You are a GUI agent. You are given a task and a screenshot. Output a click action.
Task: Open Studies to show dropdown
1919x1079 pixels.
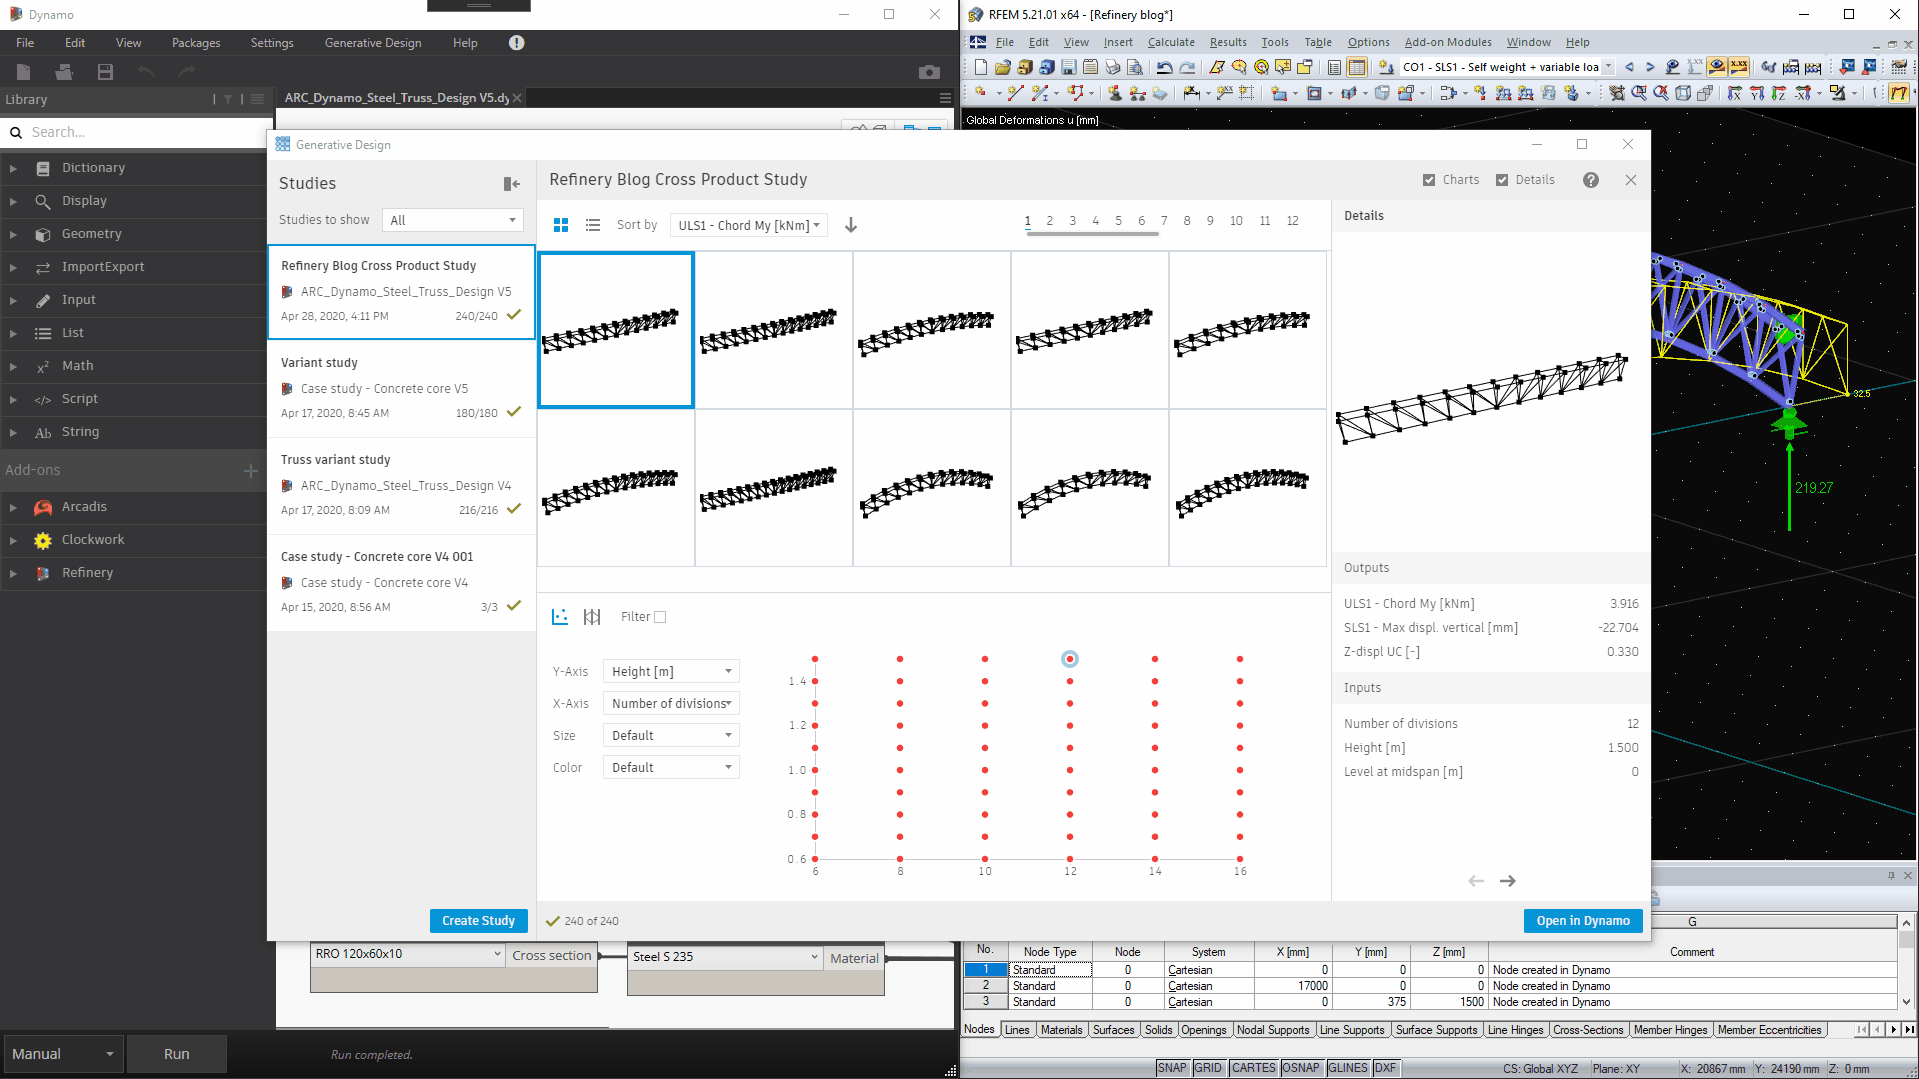pos(453,220)
